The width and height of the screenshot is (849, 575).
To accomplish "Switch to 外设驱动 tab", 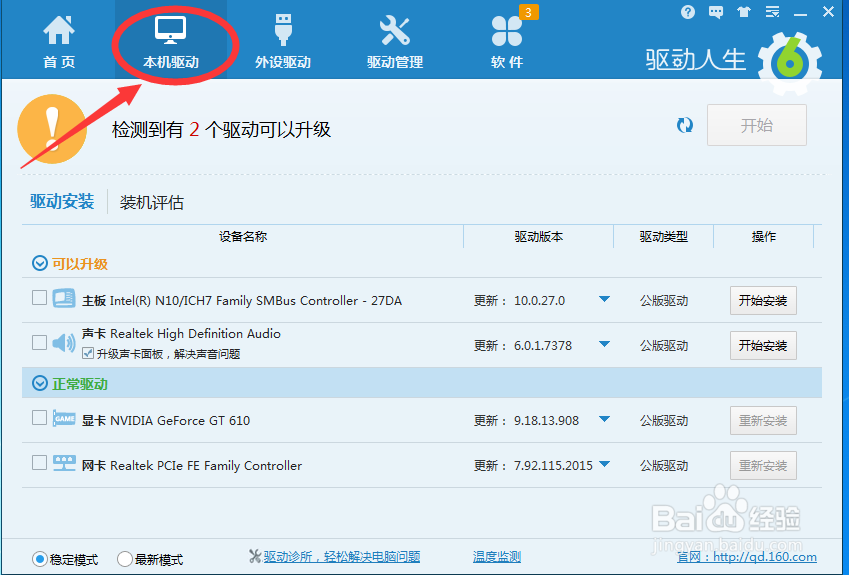I will coord(283,42).
